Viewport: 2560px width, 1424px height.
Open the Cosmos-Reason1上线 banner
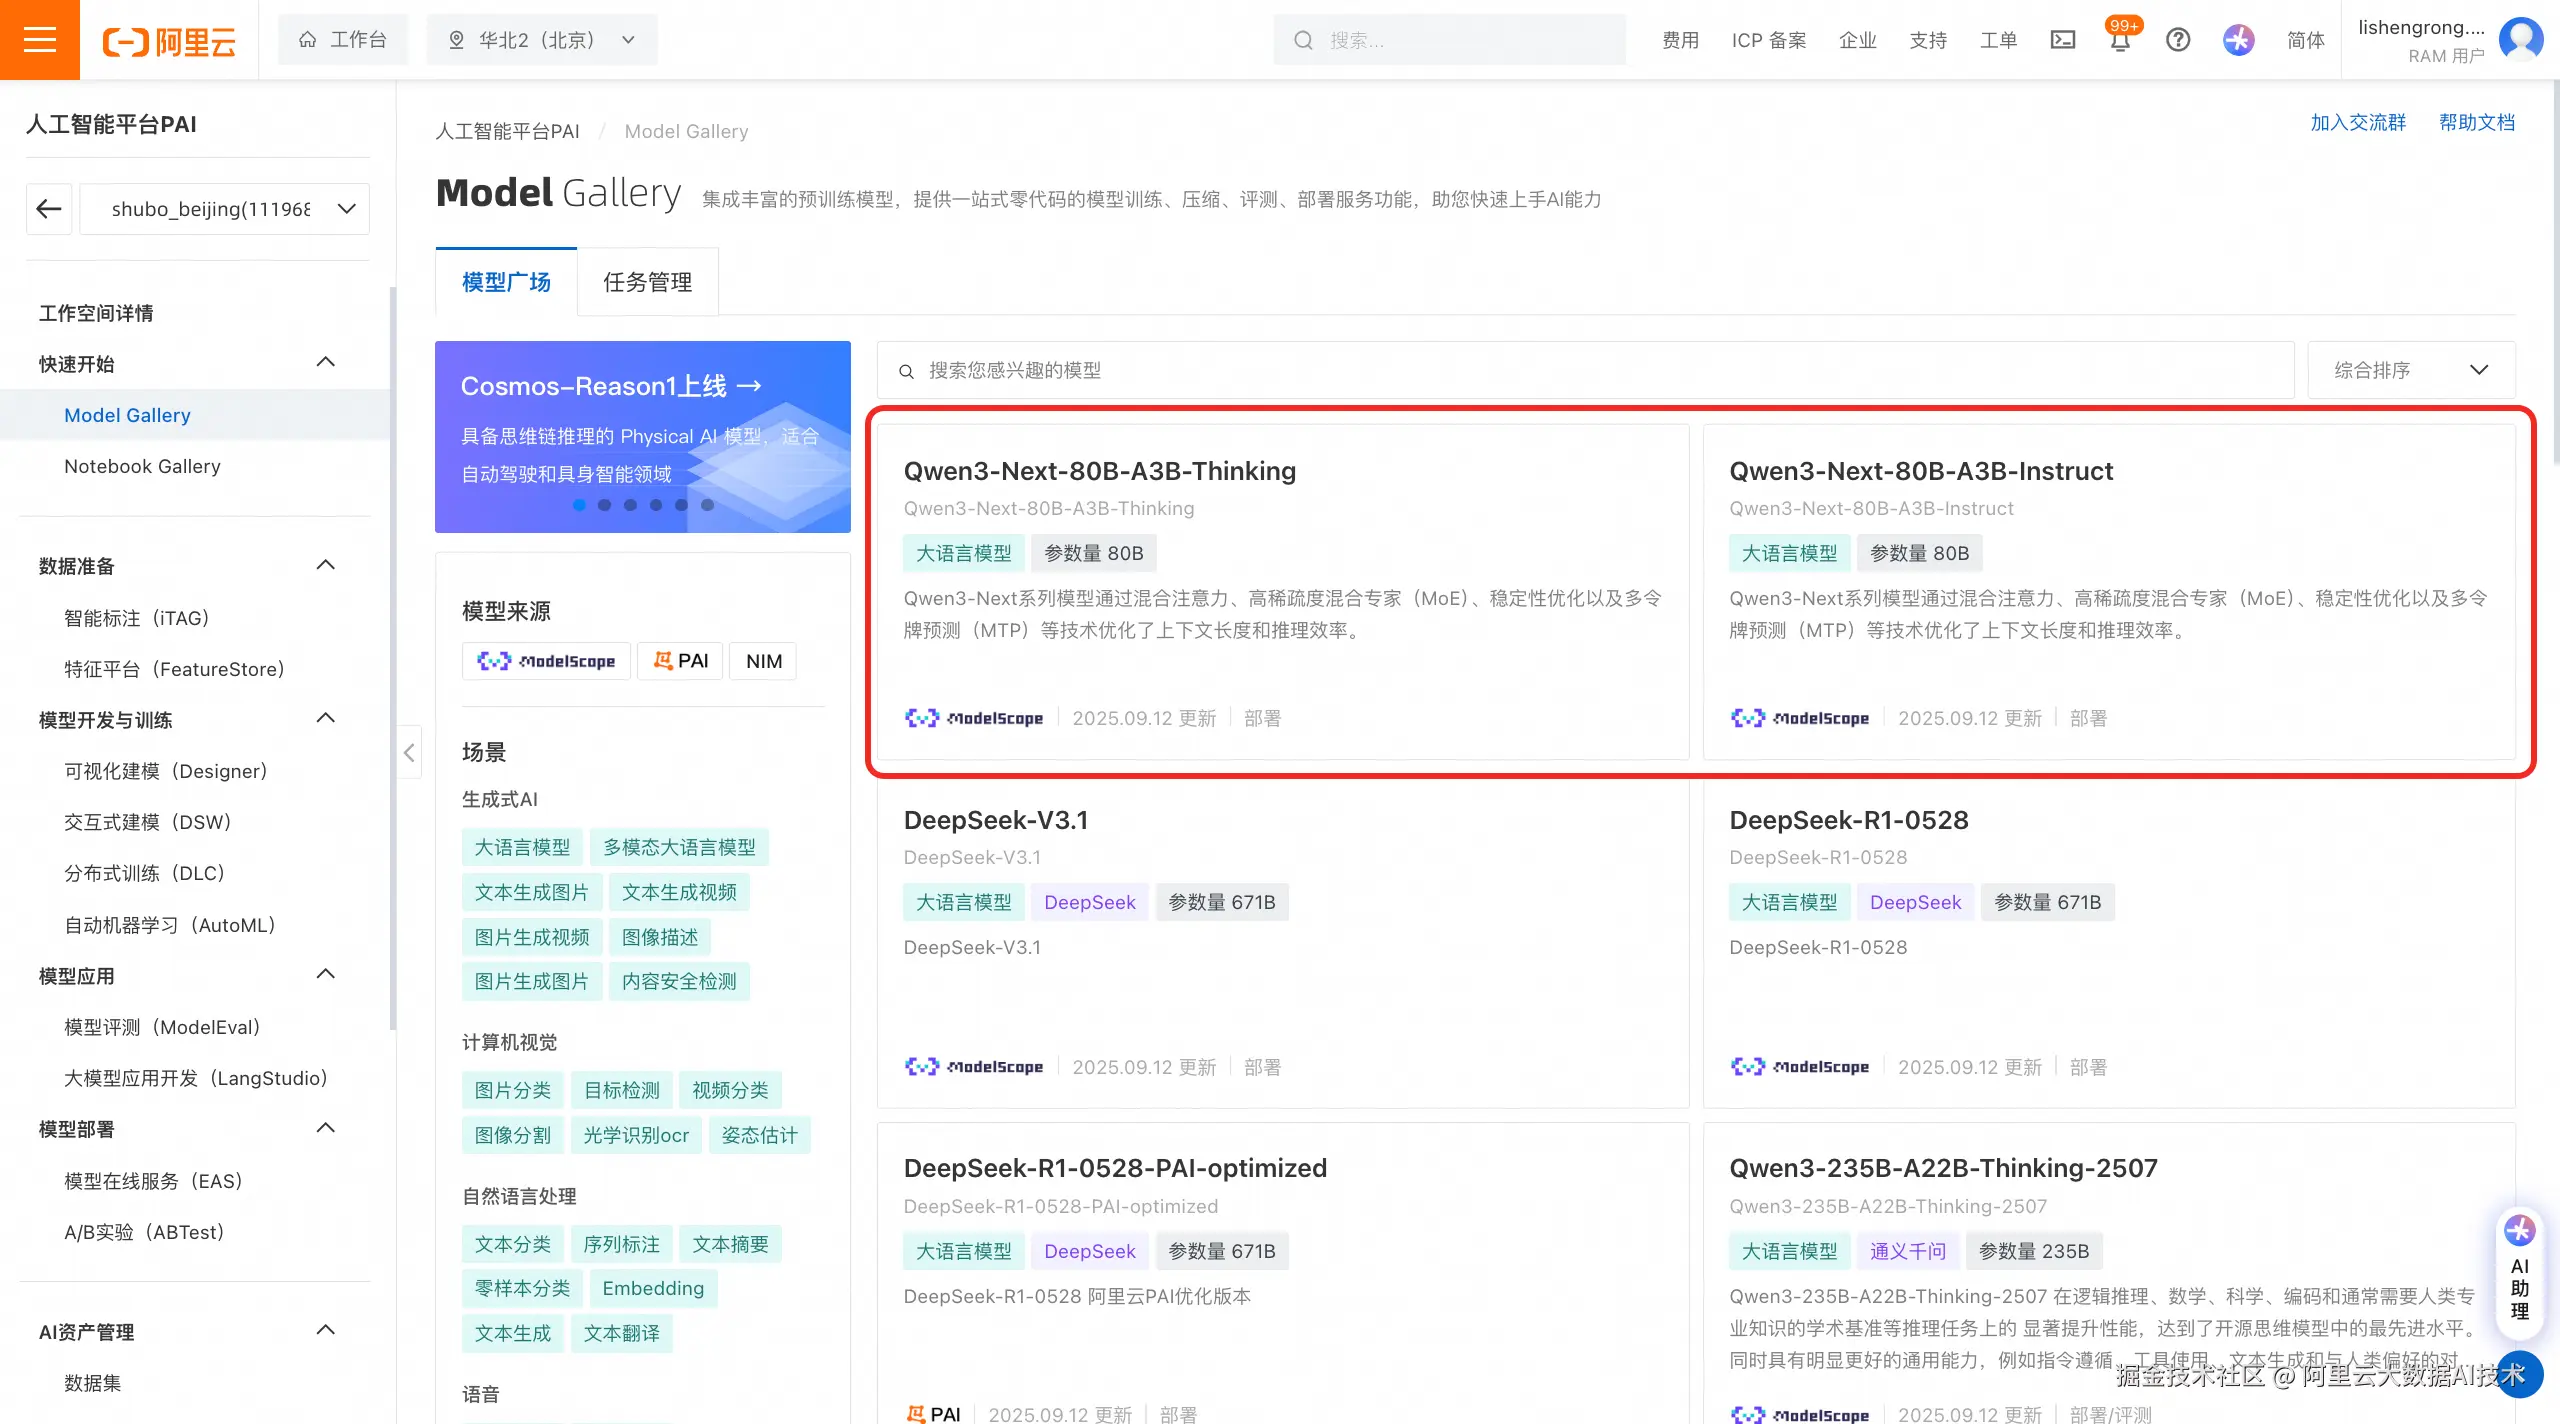click(x=643, y=437)
